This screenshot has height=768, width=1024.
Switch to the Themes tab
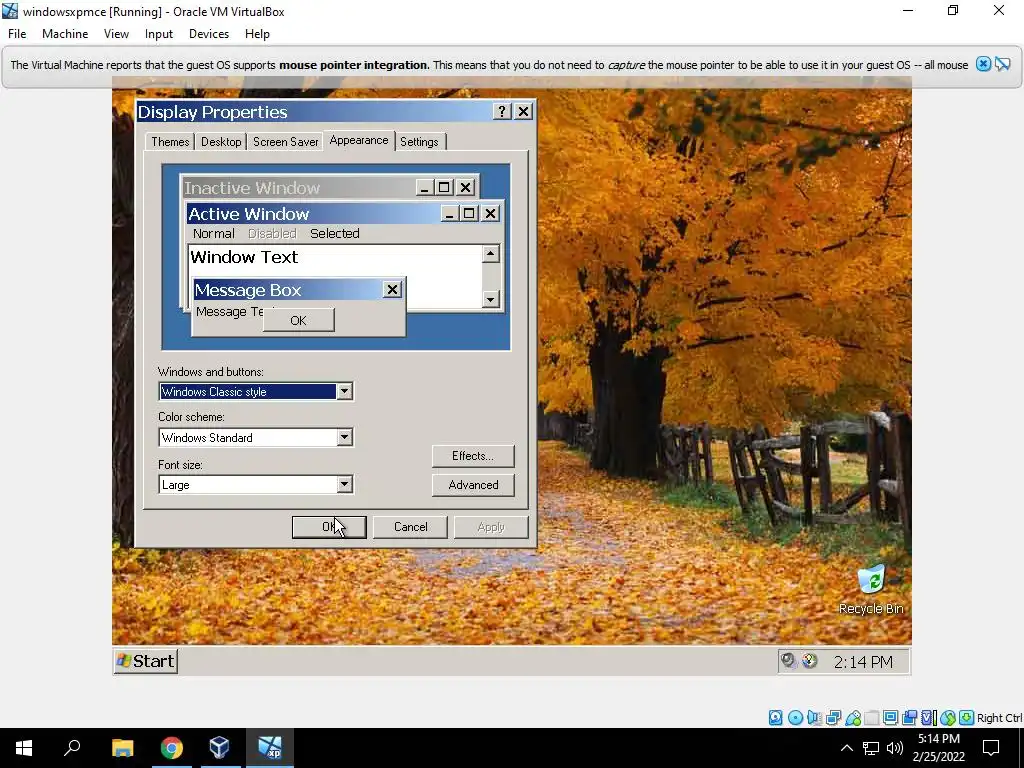(x=170, y=142)
